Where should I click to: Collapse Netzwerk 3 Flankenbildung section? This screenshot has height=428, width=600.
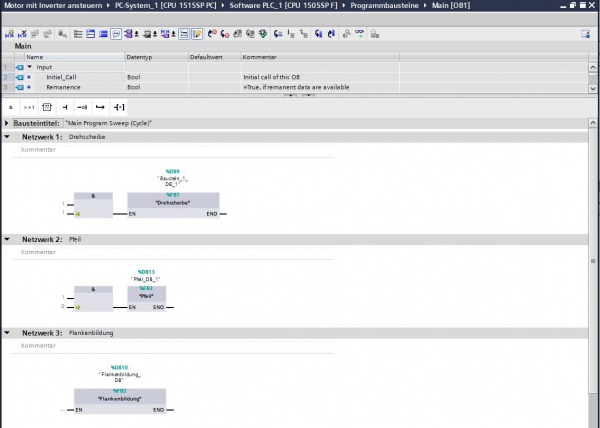[8, 332]
